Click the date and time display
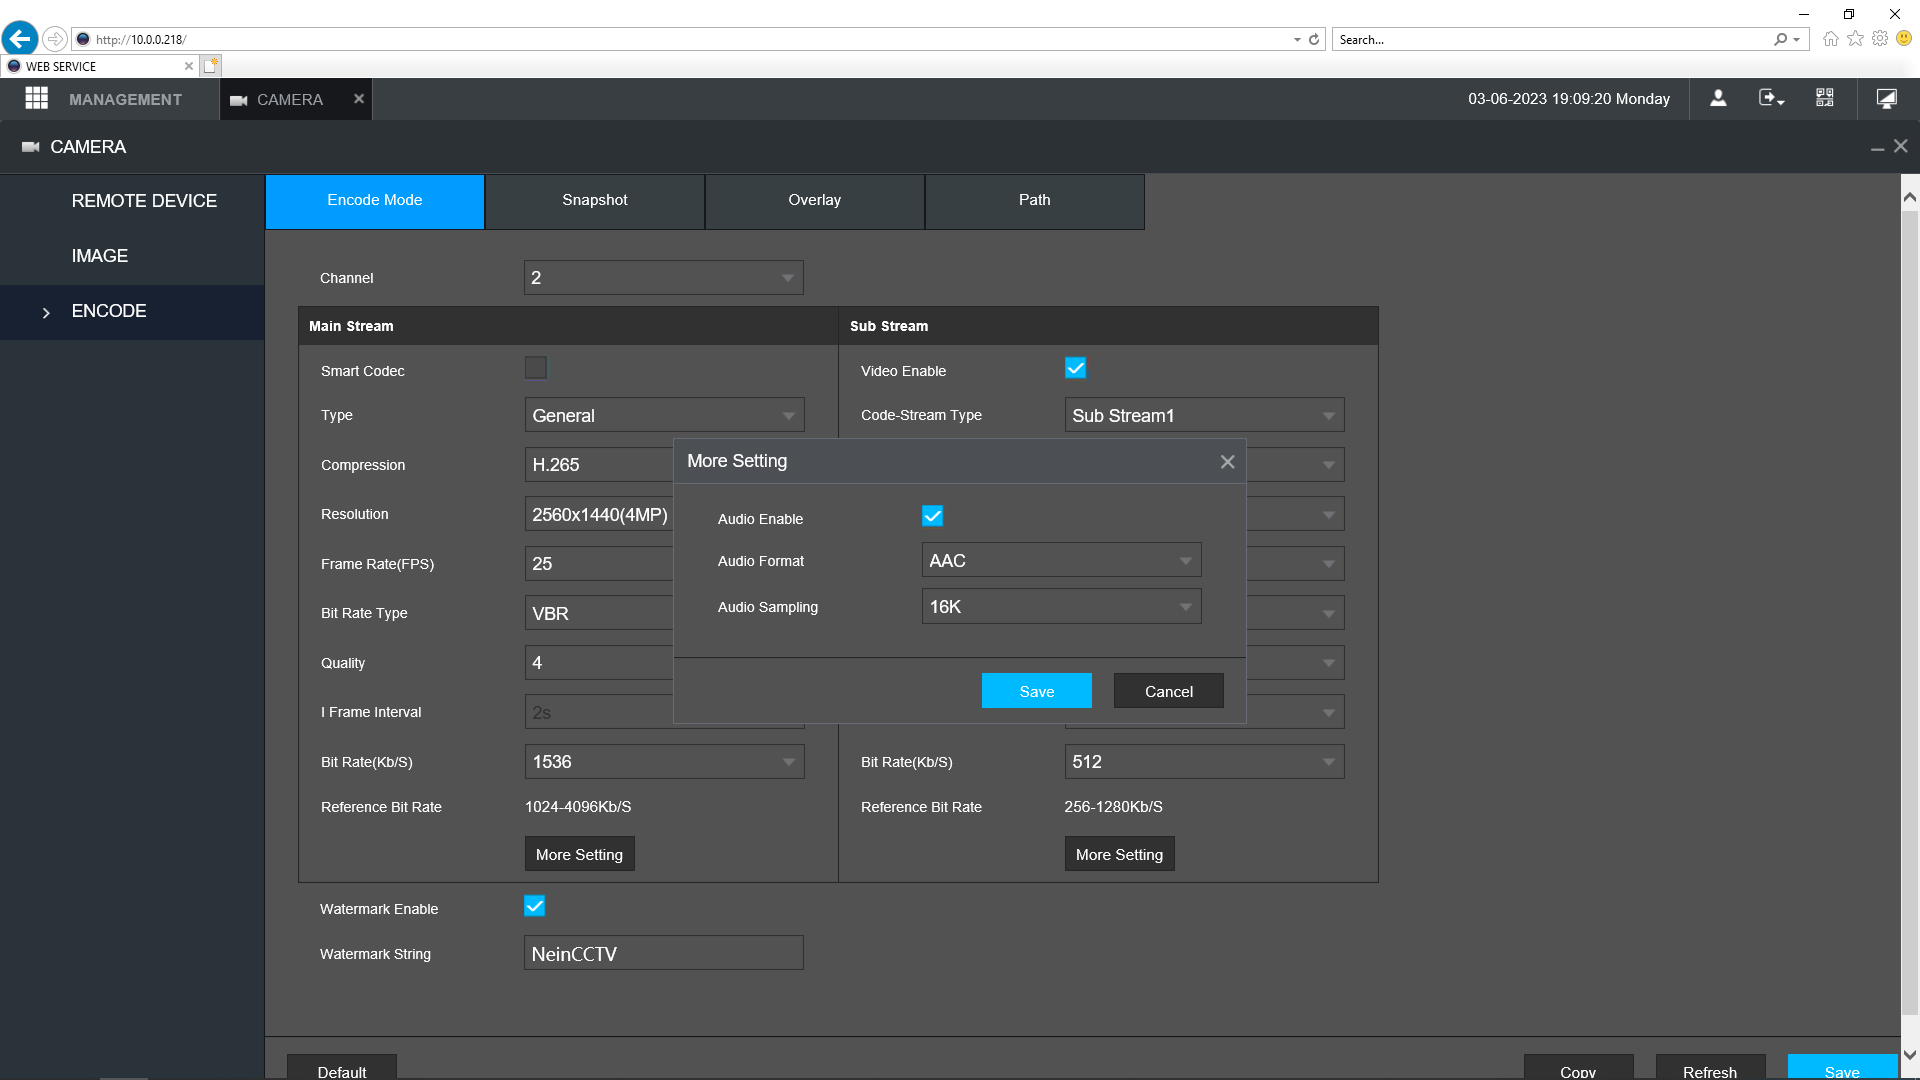The height and width of the screenshot is (1080, 1920). [1569, 99]
